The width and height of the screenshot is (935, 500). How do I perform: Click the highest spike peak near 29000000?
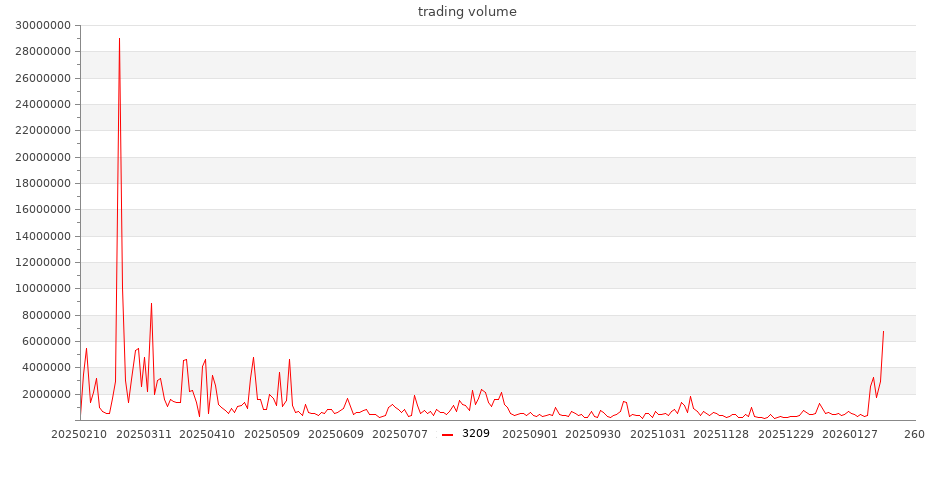(x=119, y=39)
